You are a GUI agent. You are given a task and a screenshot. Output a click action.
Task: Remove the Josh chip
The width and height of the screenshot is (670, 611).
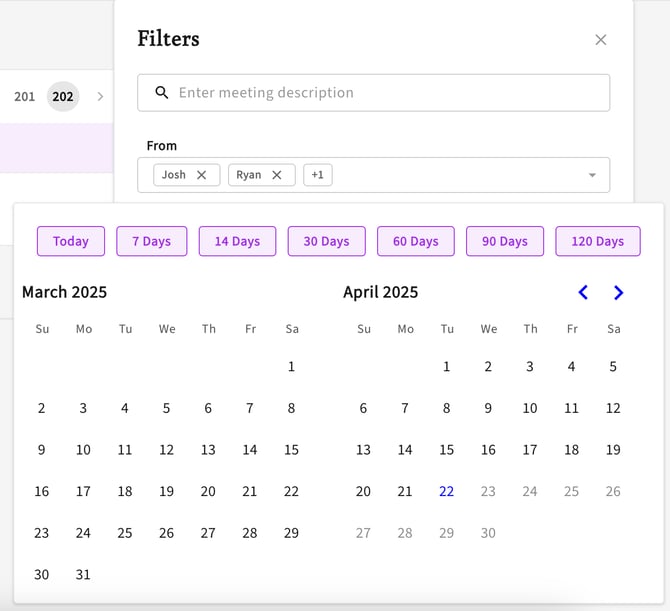[x=201, y=175]
